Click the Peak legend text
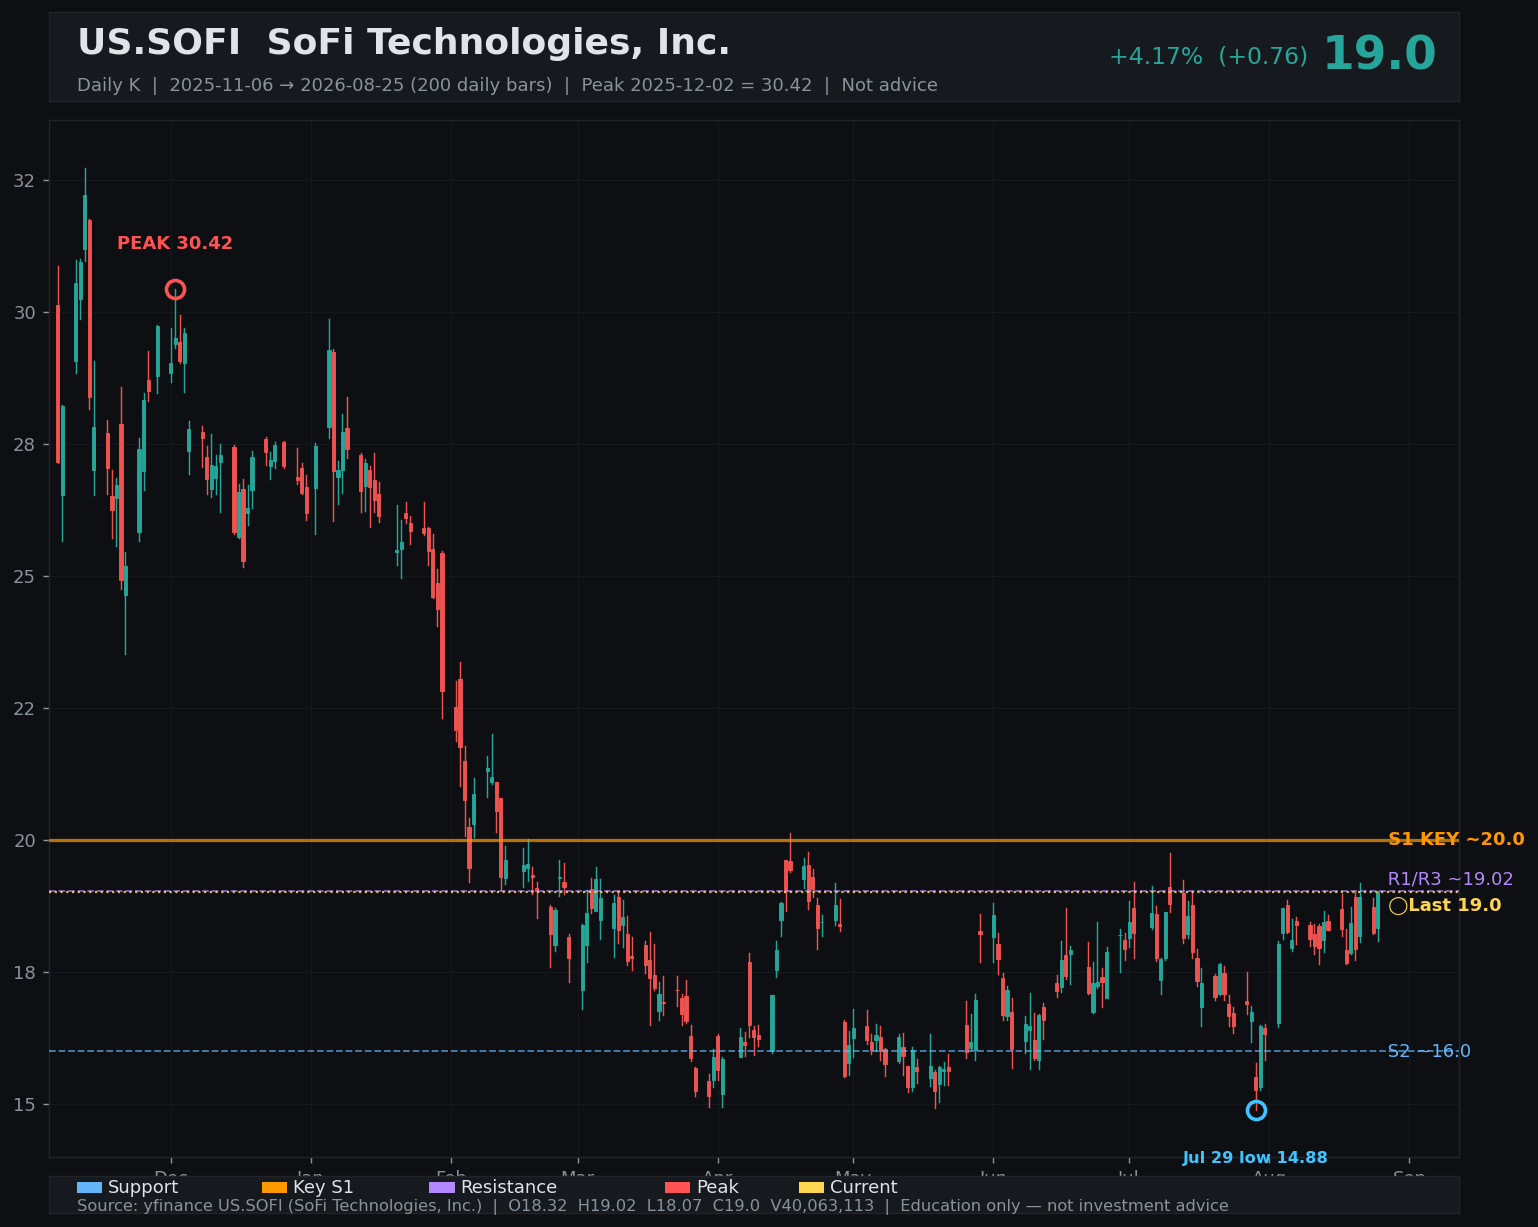The height and width of the screenshot is (1227, 1538). [717, 1188]
